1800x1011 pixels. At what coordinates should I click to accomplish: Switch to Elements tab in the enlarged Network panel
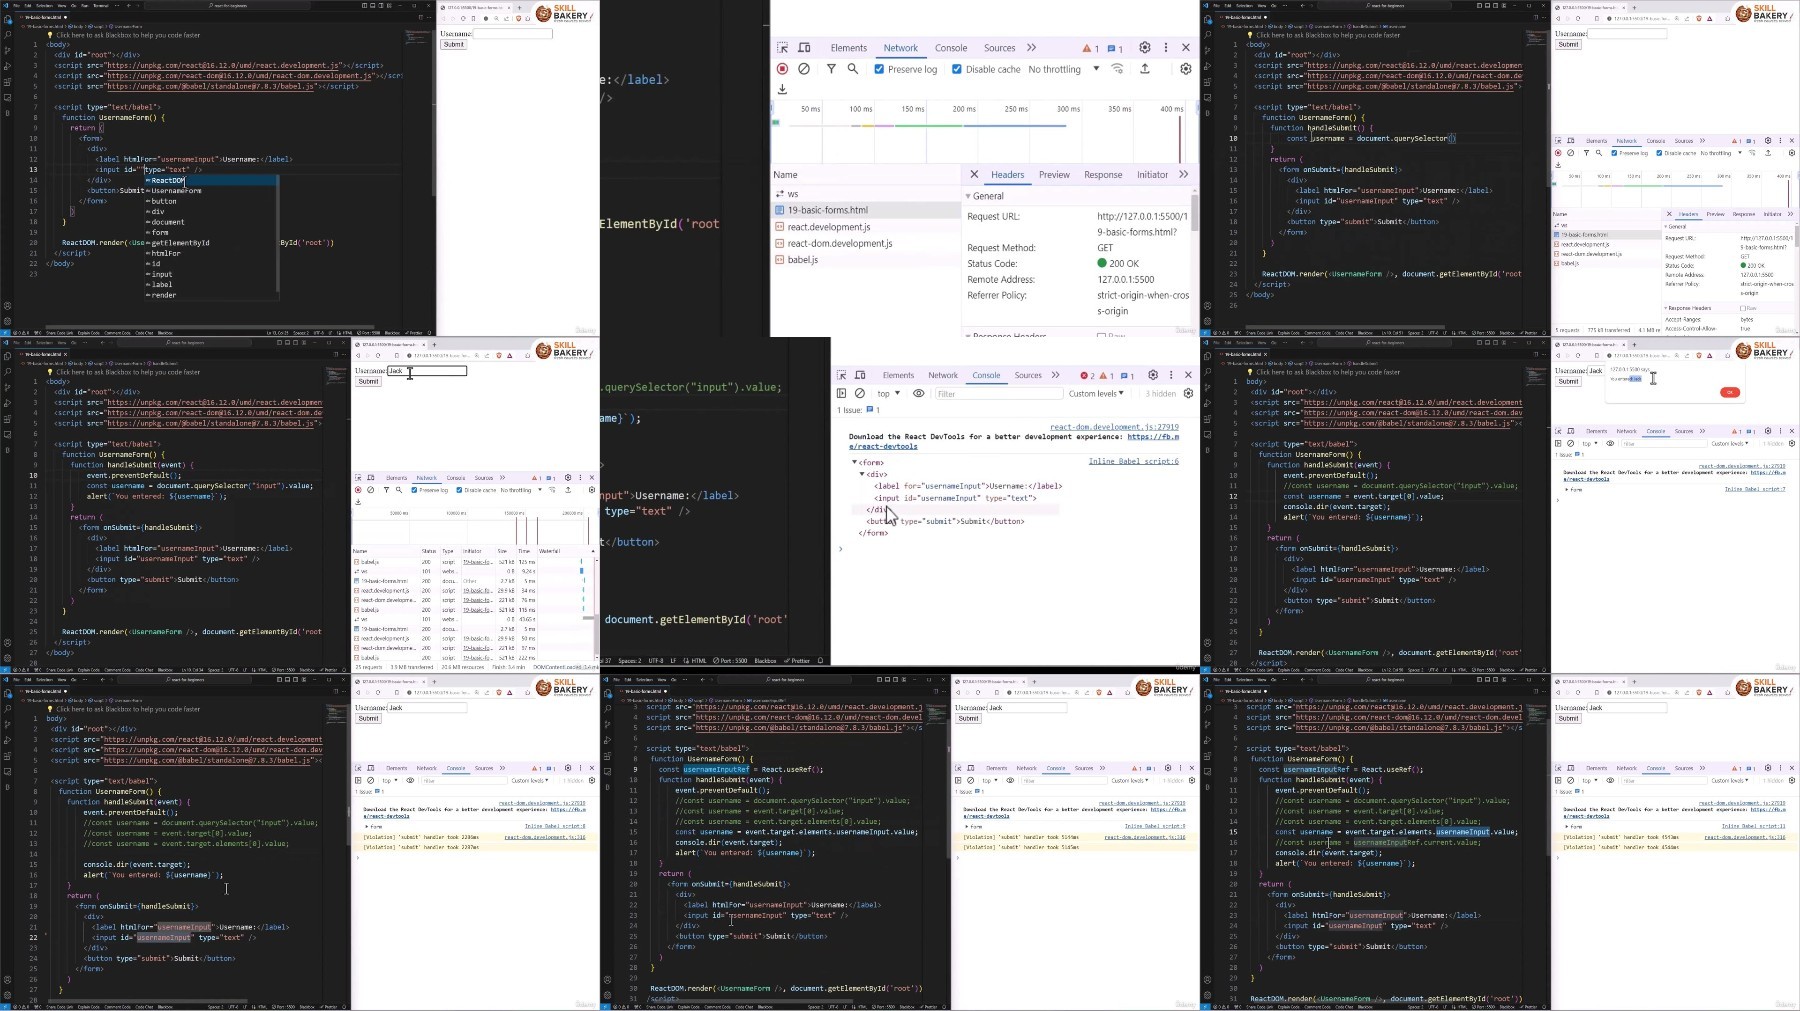point(849,48)
